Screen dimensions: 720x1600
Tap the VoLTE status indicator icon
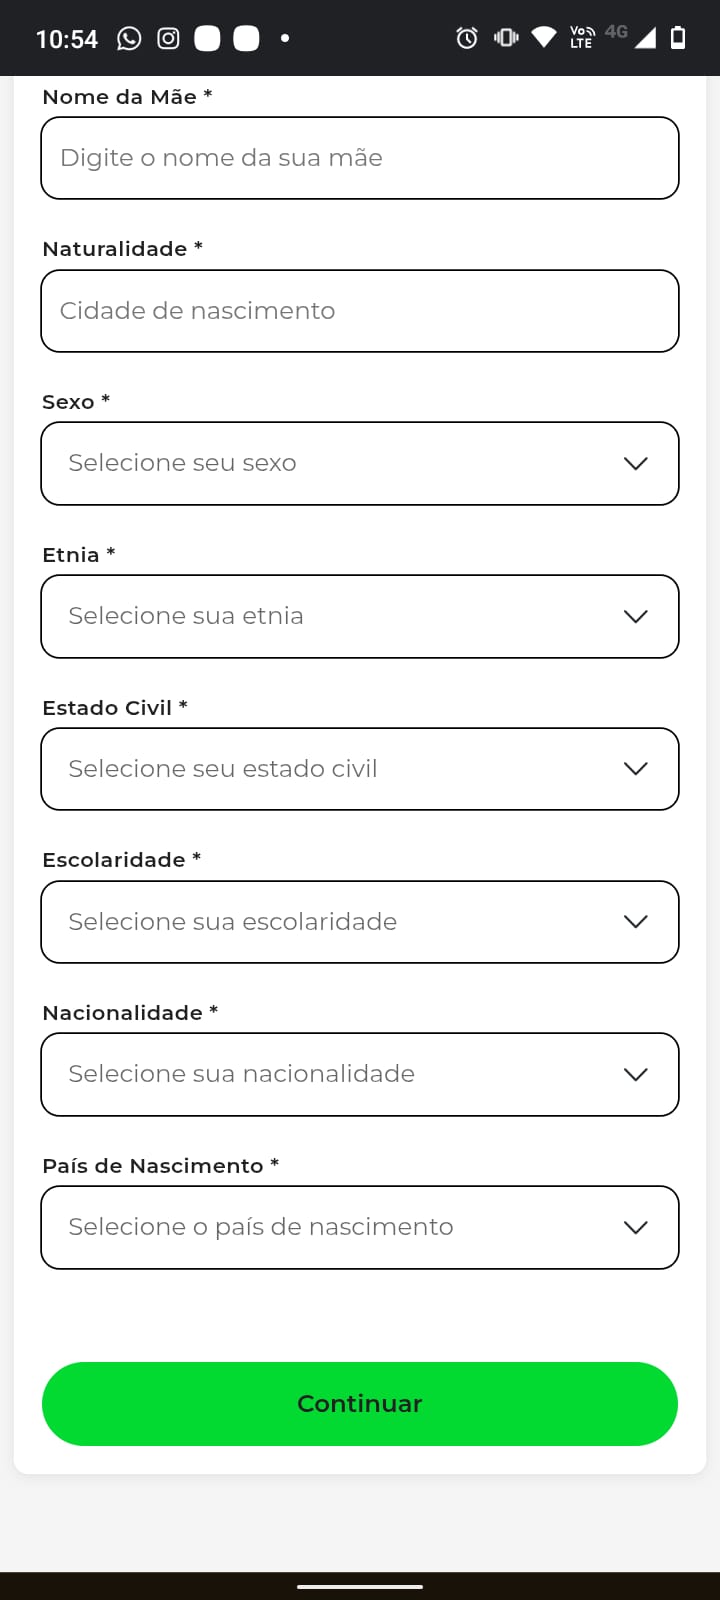point(581,38)
